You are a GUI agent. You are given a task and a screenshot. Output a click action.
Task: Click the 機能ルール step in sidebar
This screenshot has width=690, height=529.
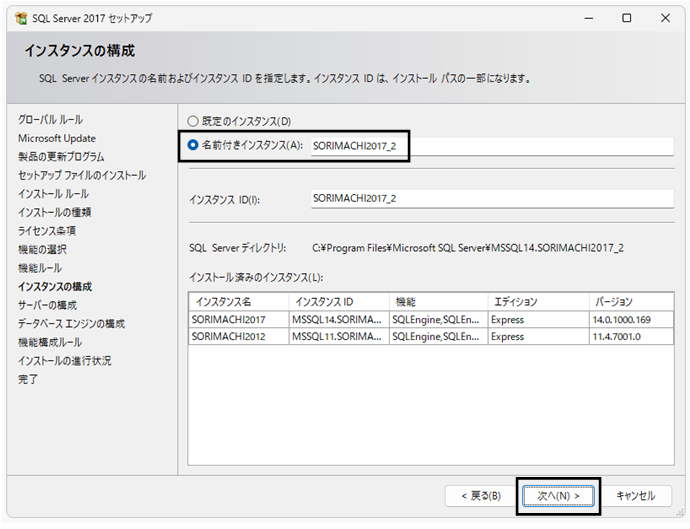coord(40,268)
